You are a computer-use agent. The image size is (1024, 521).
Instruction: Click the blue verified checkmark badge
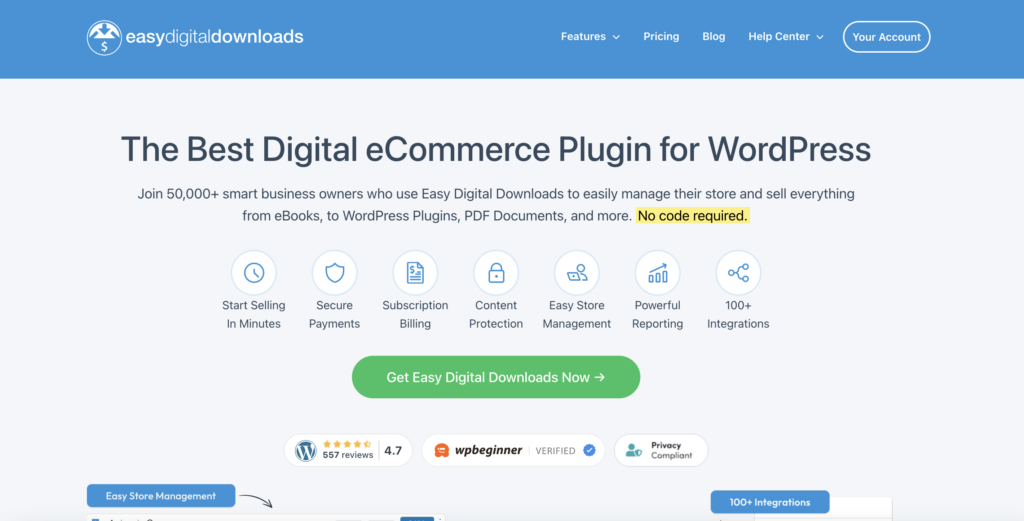589,450
